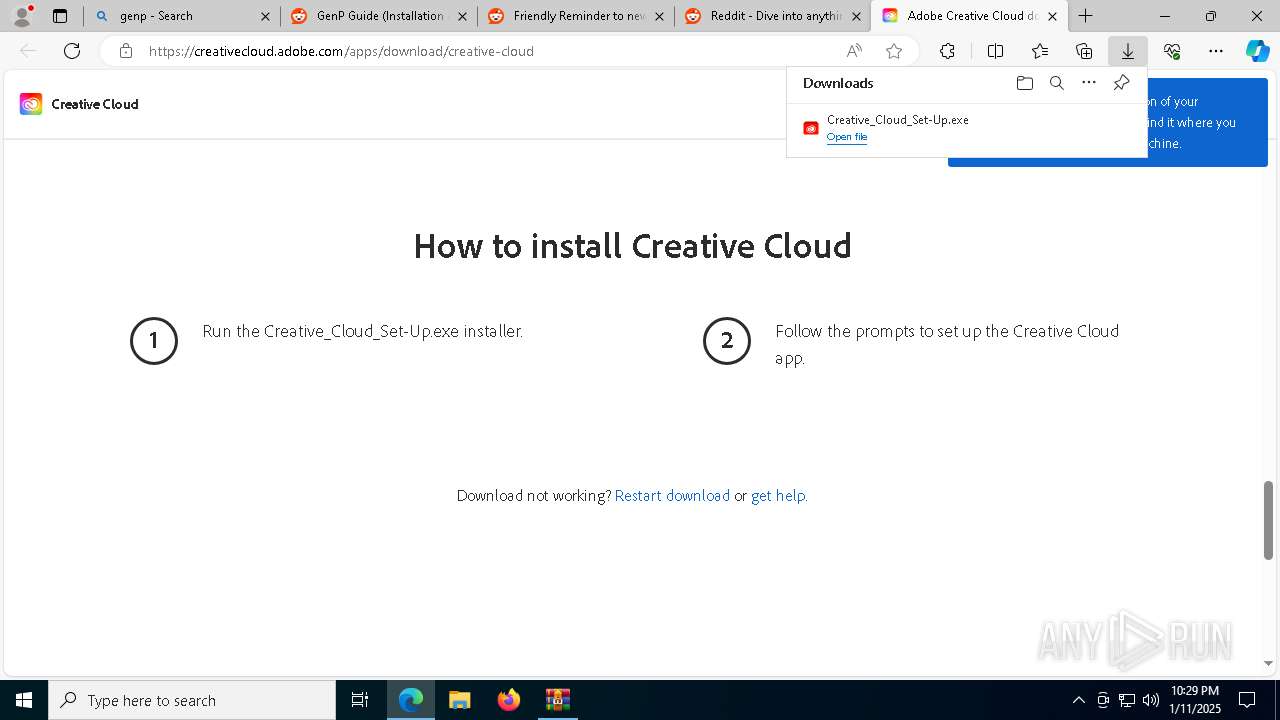Open the Windows Start menu
Screen dimensions: 1280x720
(24, 700)
